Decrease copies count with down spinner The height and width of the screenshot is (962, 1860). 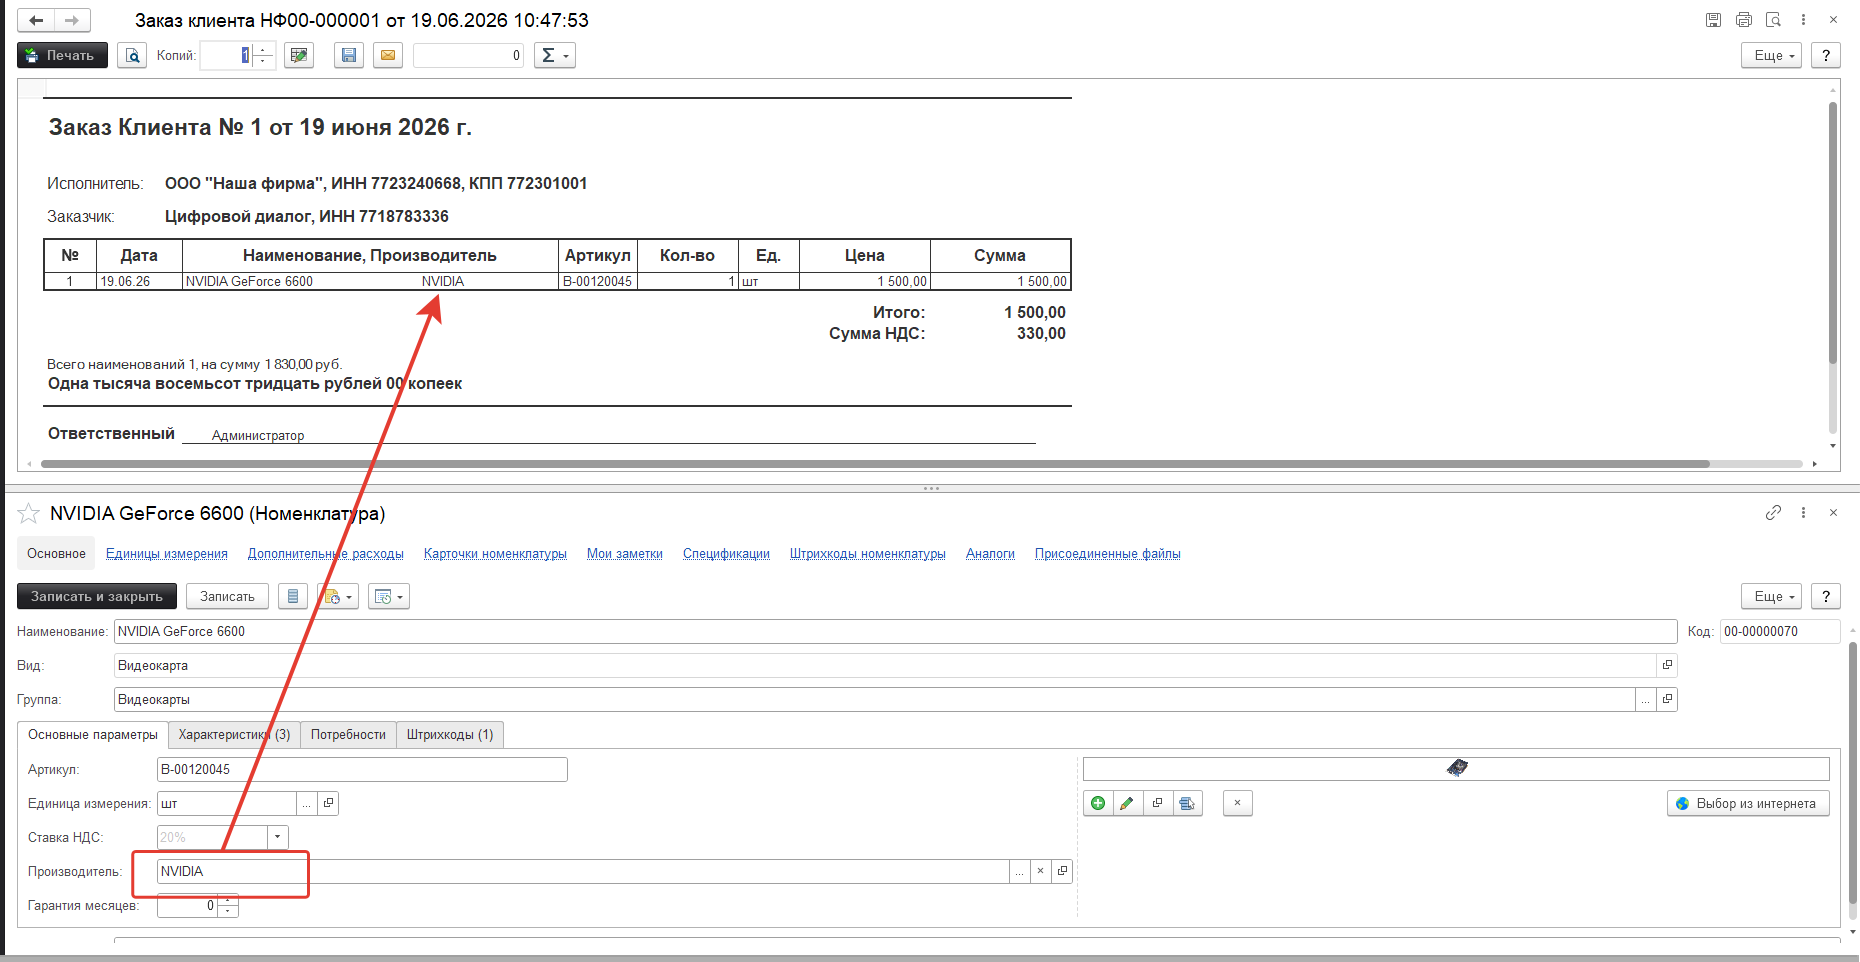263,62
